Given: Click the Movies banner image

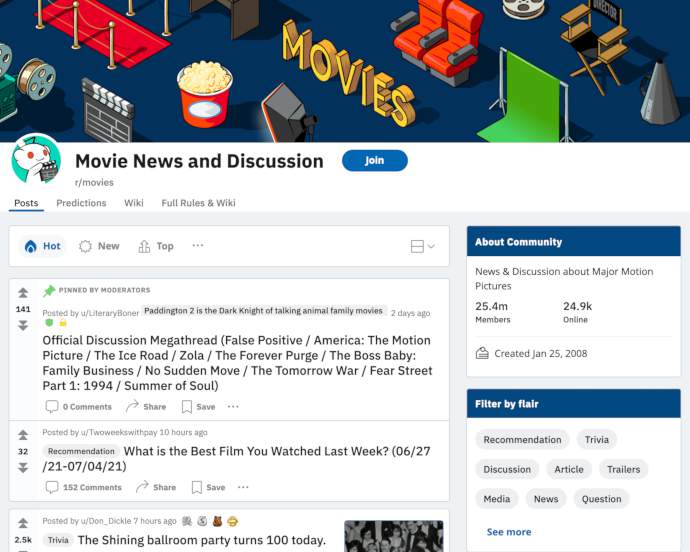Looking at the screenshot, I should click(x=345, y=70).
